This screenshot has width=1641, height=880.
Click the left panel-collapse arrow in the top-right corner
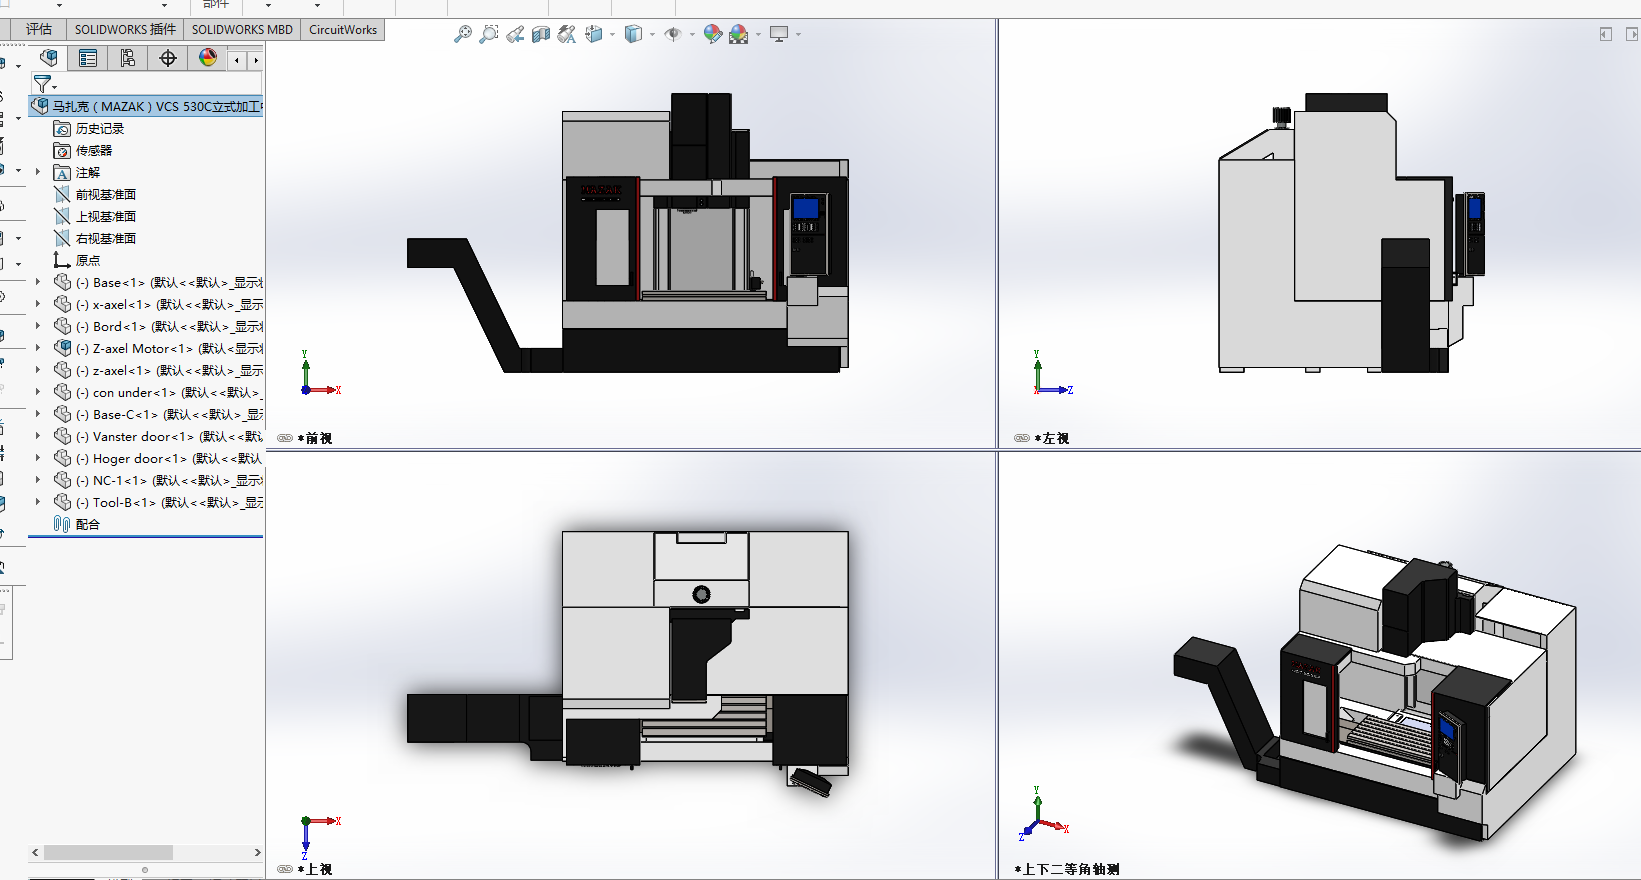point(1606,34)
